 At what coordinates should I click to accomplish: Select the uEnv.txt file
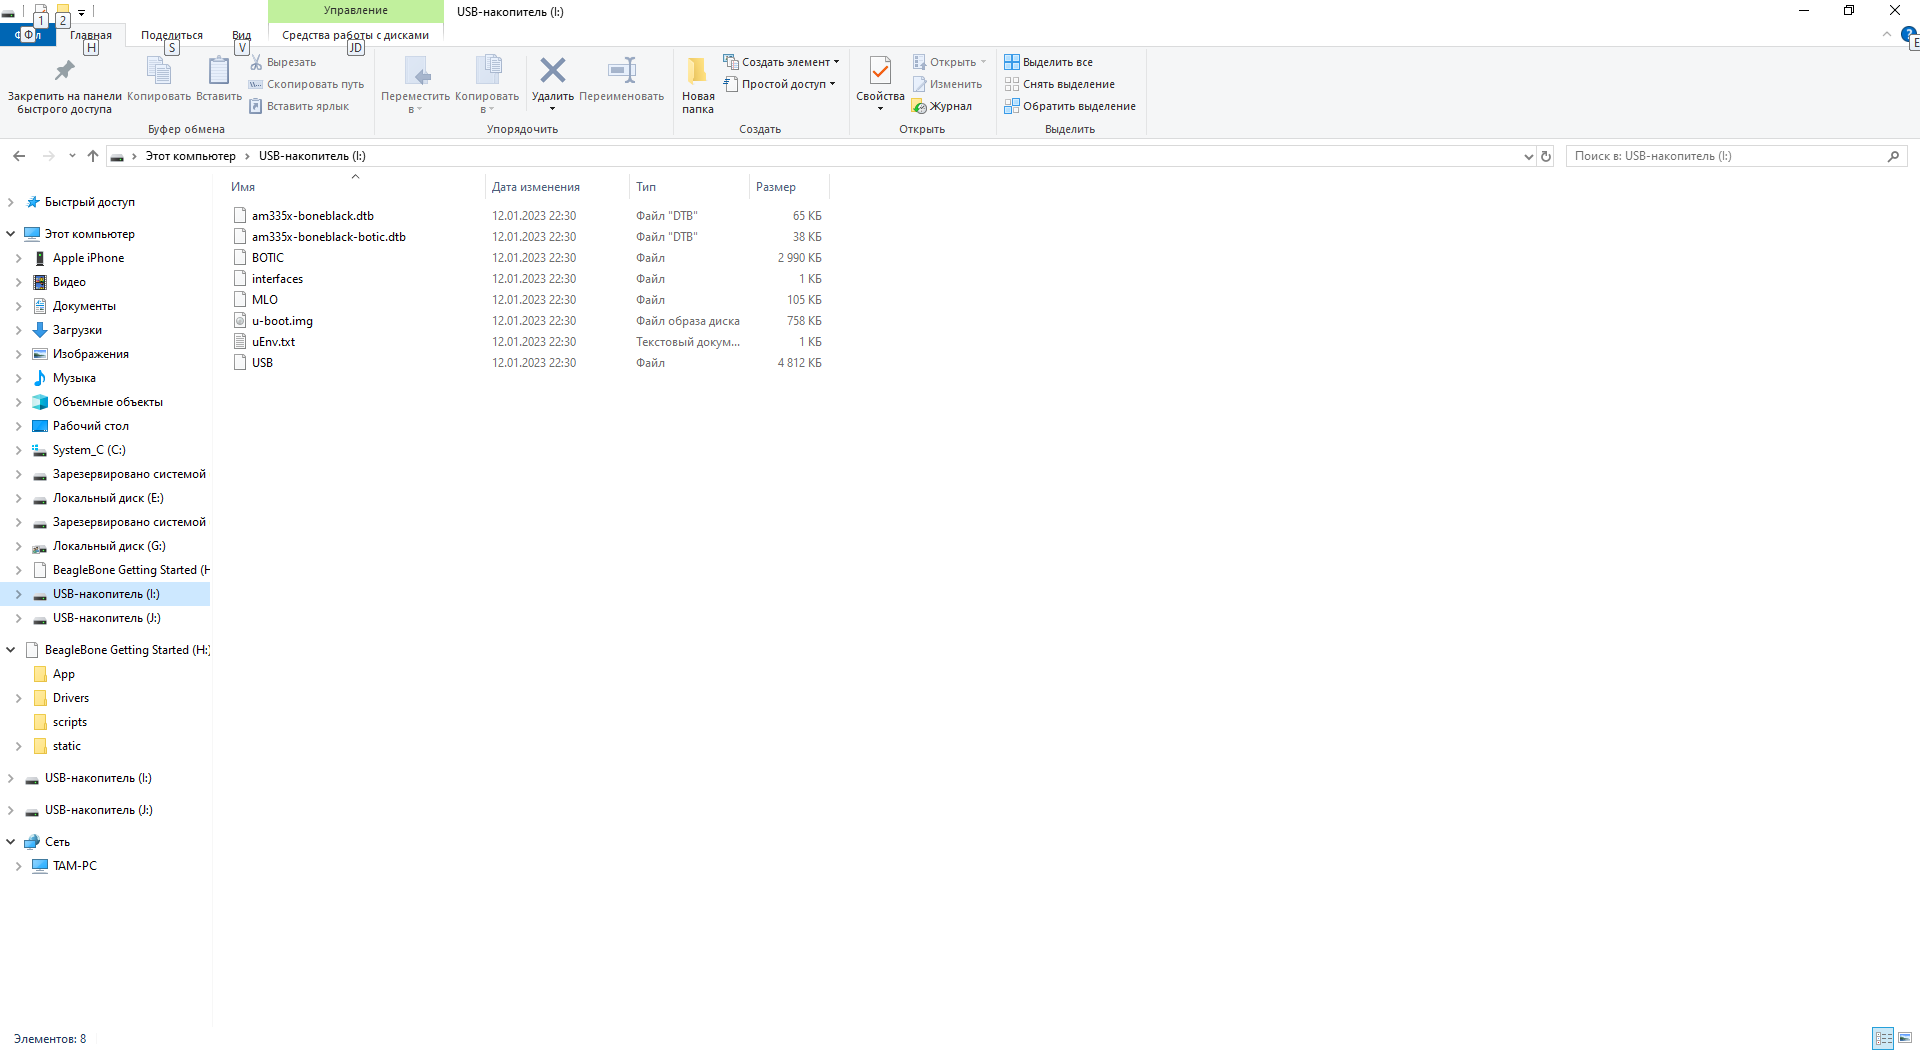coord(273,342)
